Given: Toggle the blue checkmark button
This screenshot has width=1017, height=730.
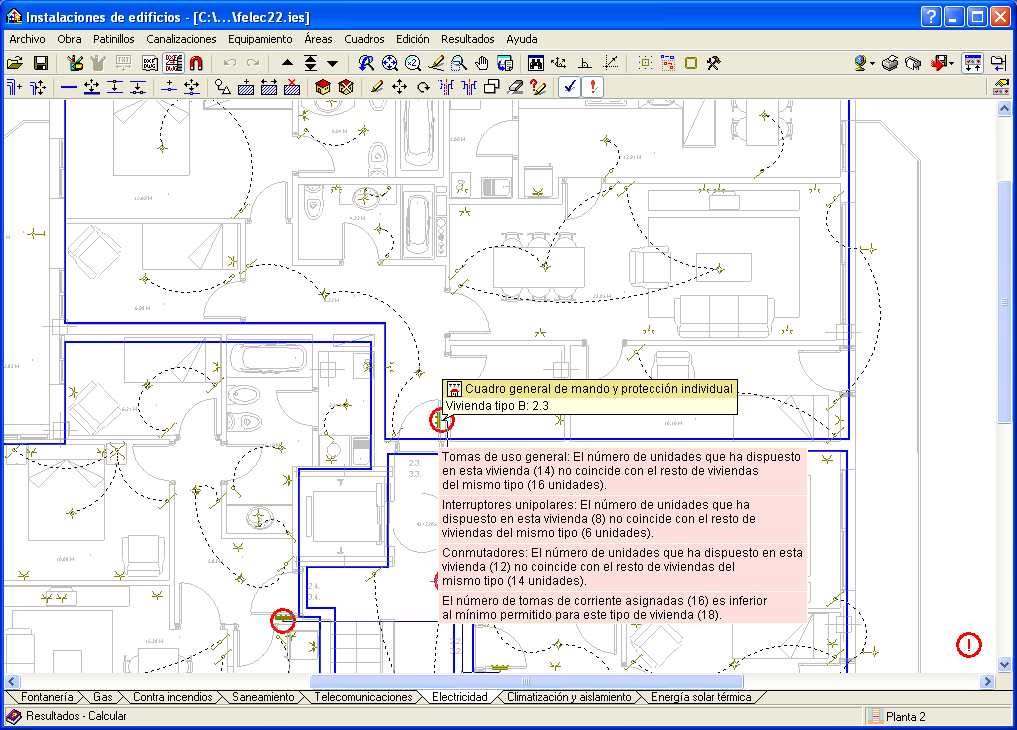Looking at the screenshot, I should click(569, 87).
